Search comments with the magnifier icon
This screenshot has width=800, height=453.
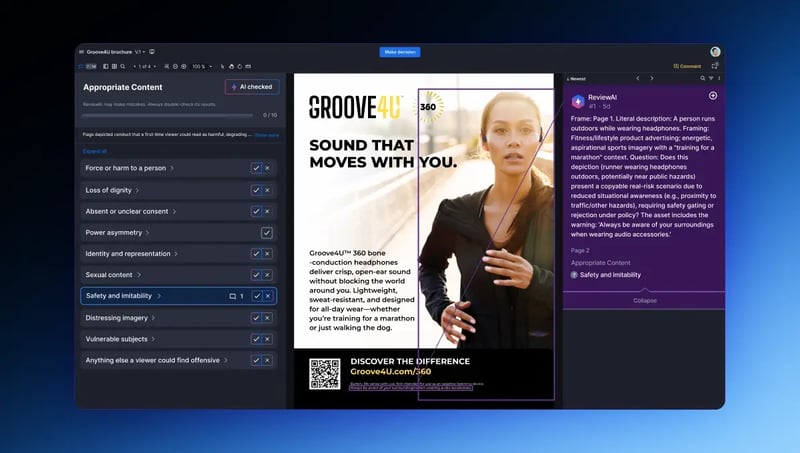703,79
